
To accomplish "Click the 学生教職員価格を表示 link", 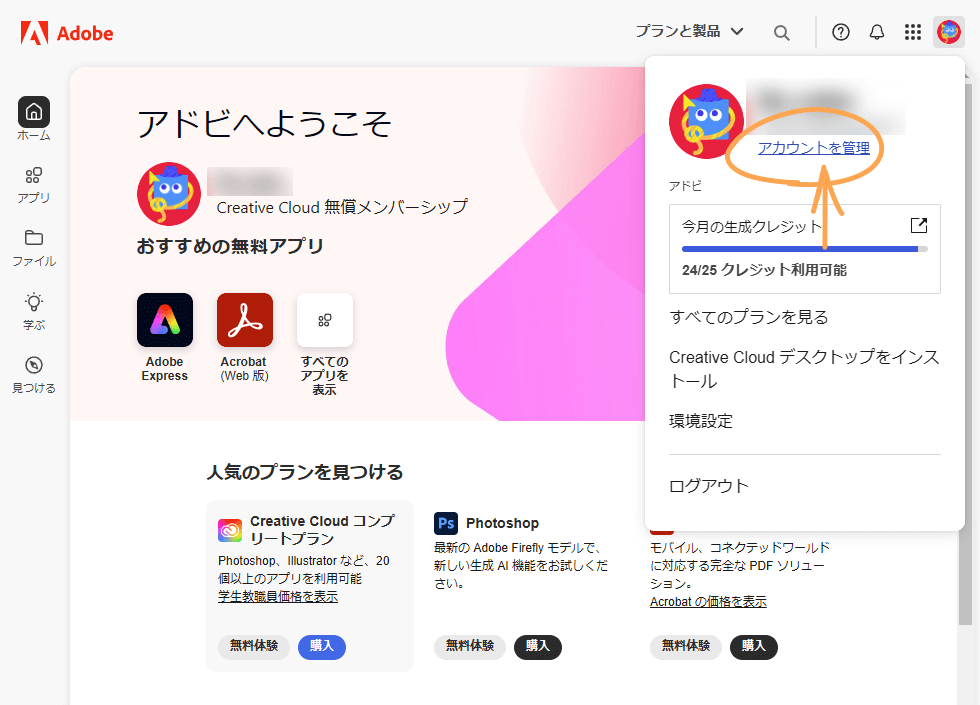I will point(278,596).
